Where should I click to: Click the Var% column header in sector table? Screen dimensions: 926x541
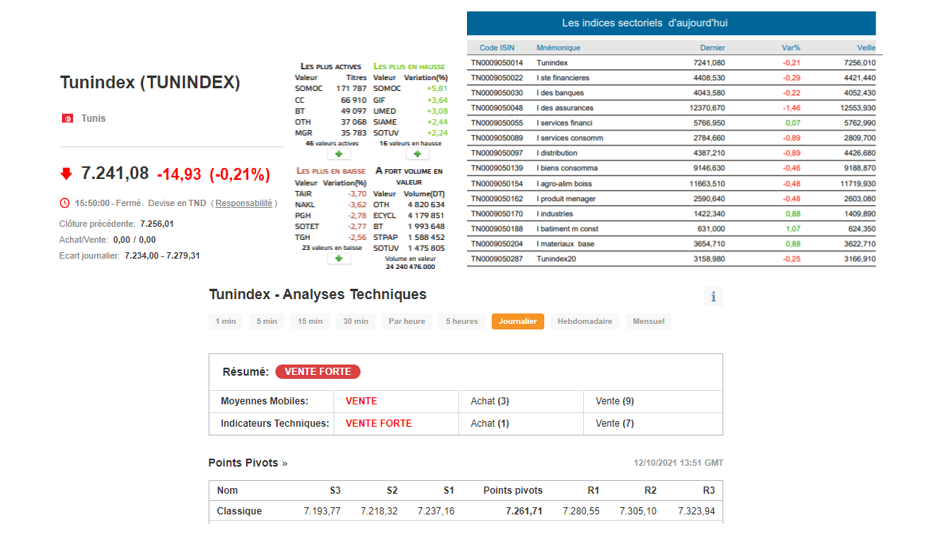coord(790,47)
